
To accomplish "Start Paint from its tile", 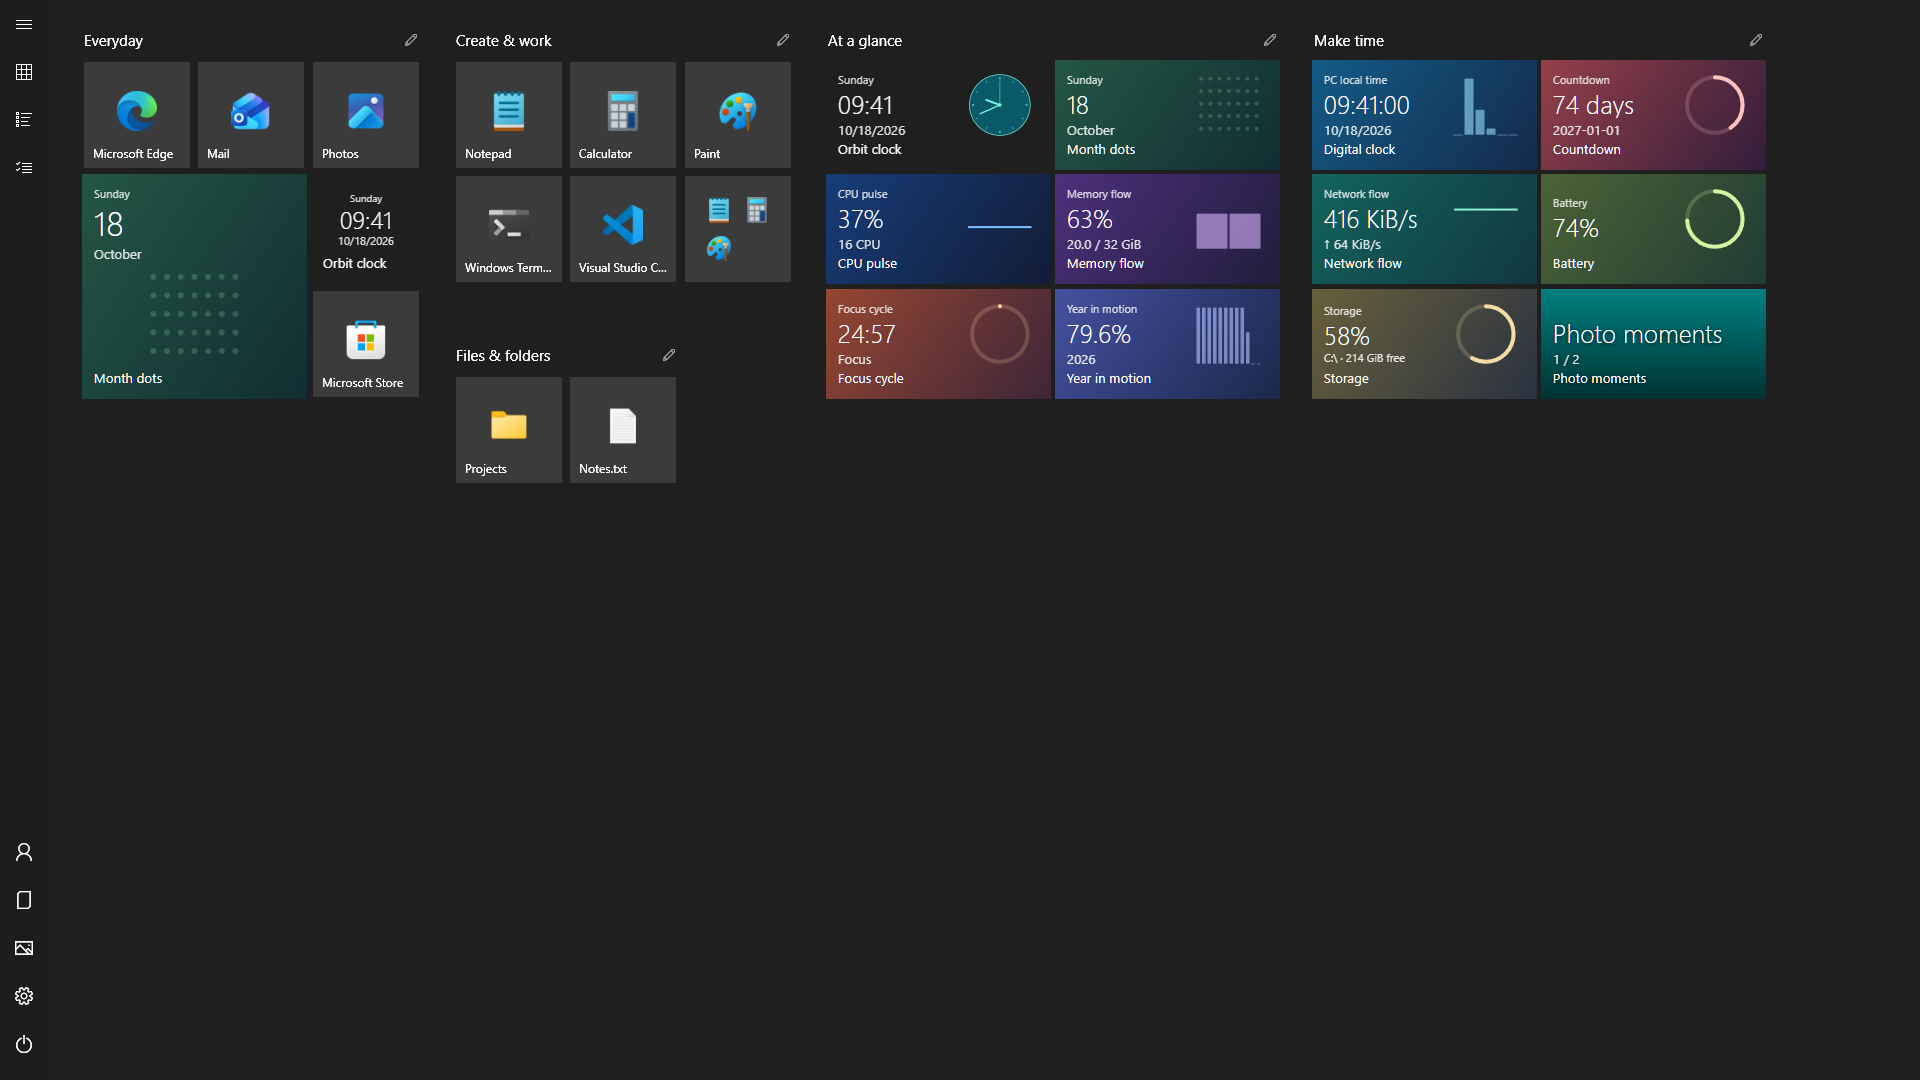I will tap(738, 115).
